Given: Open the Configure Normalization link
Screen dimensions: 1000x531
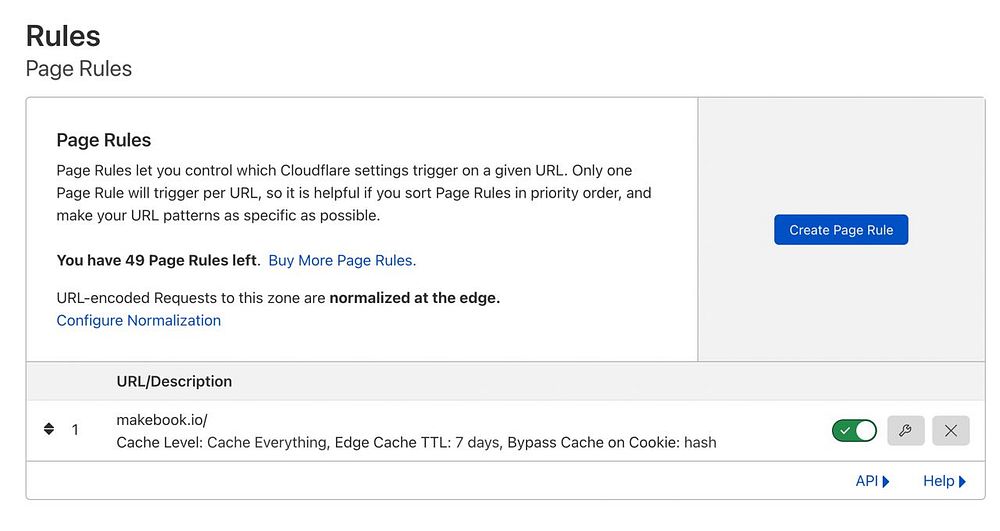Looking at the screenshot, I should tap(139, 320).
